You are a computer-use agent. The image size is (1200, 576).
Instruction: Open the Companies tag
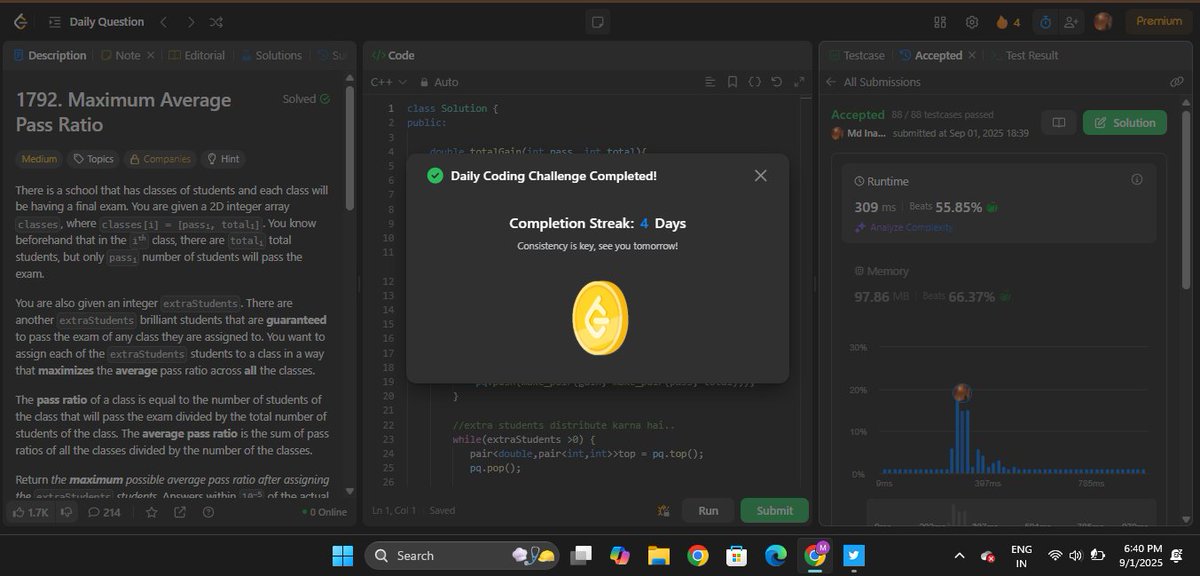click(x=159, y=159)
